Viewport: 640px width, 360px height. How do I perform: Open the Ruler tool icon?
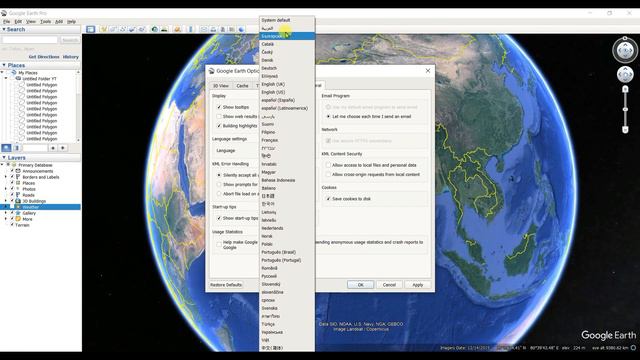(x=190, y=29)
